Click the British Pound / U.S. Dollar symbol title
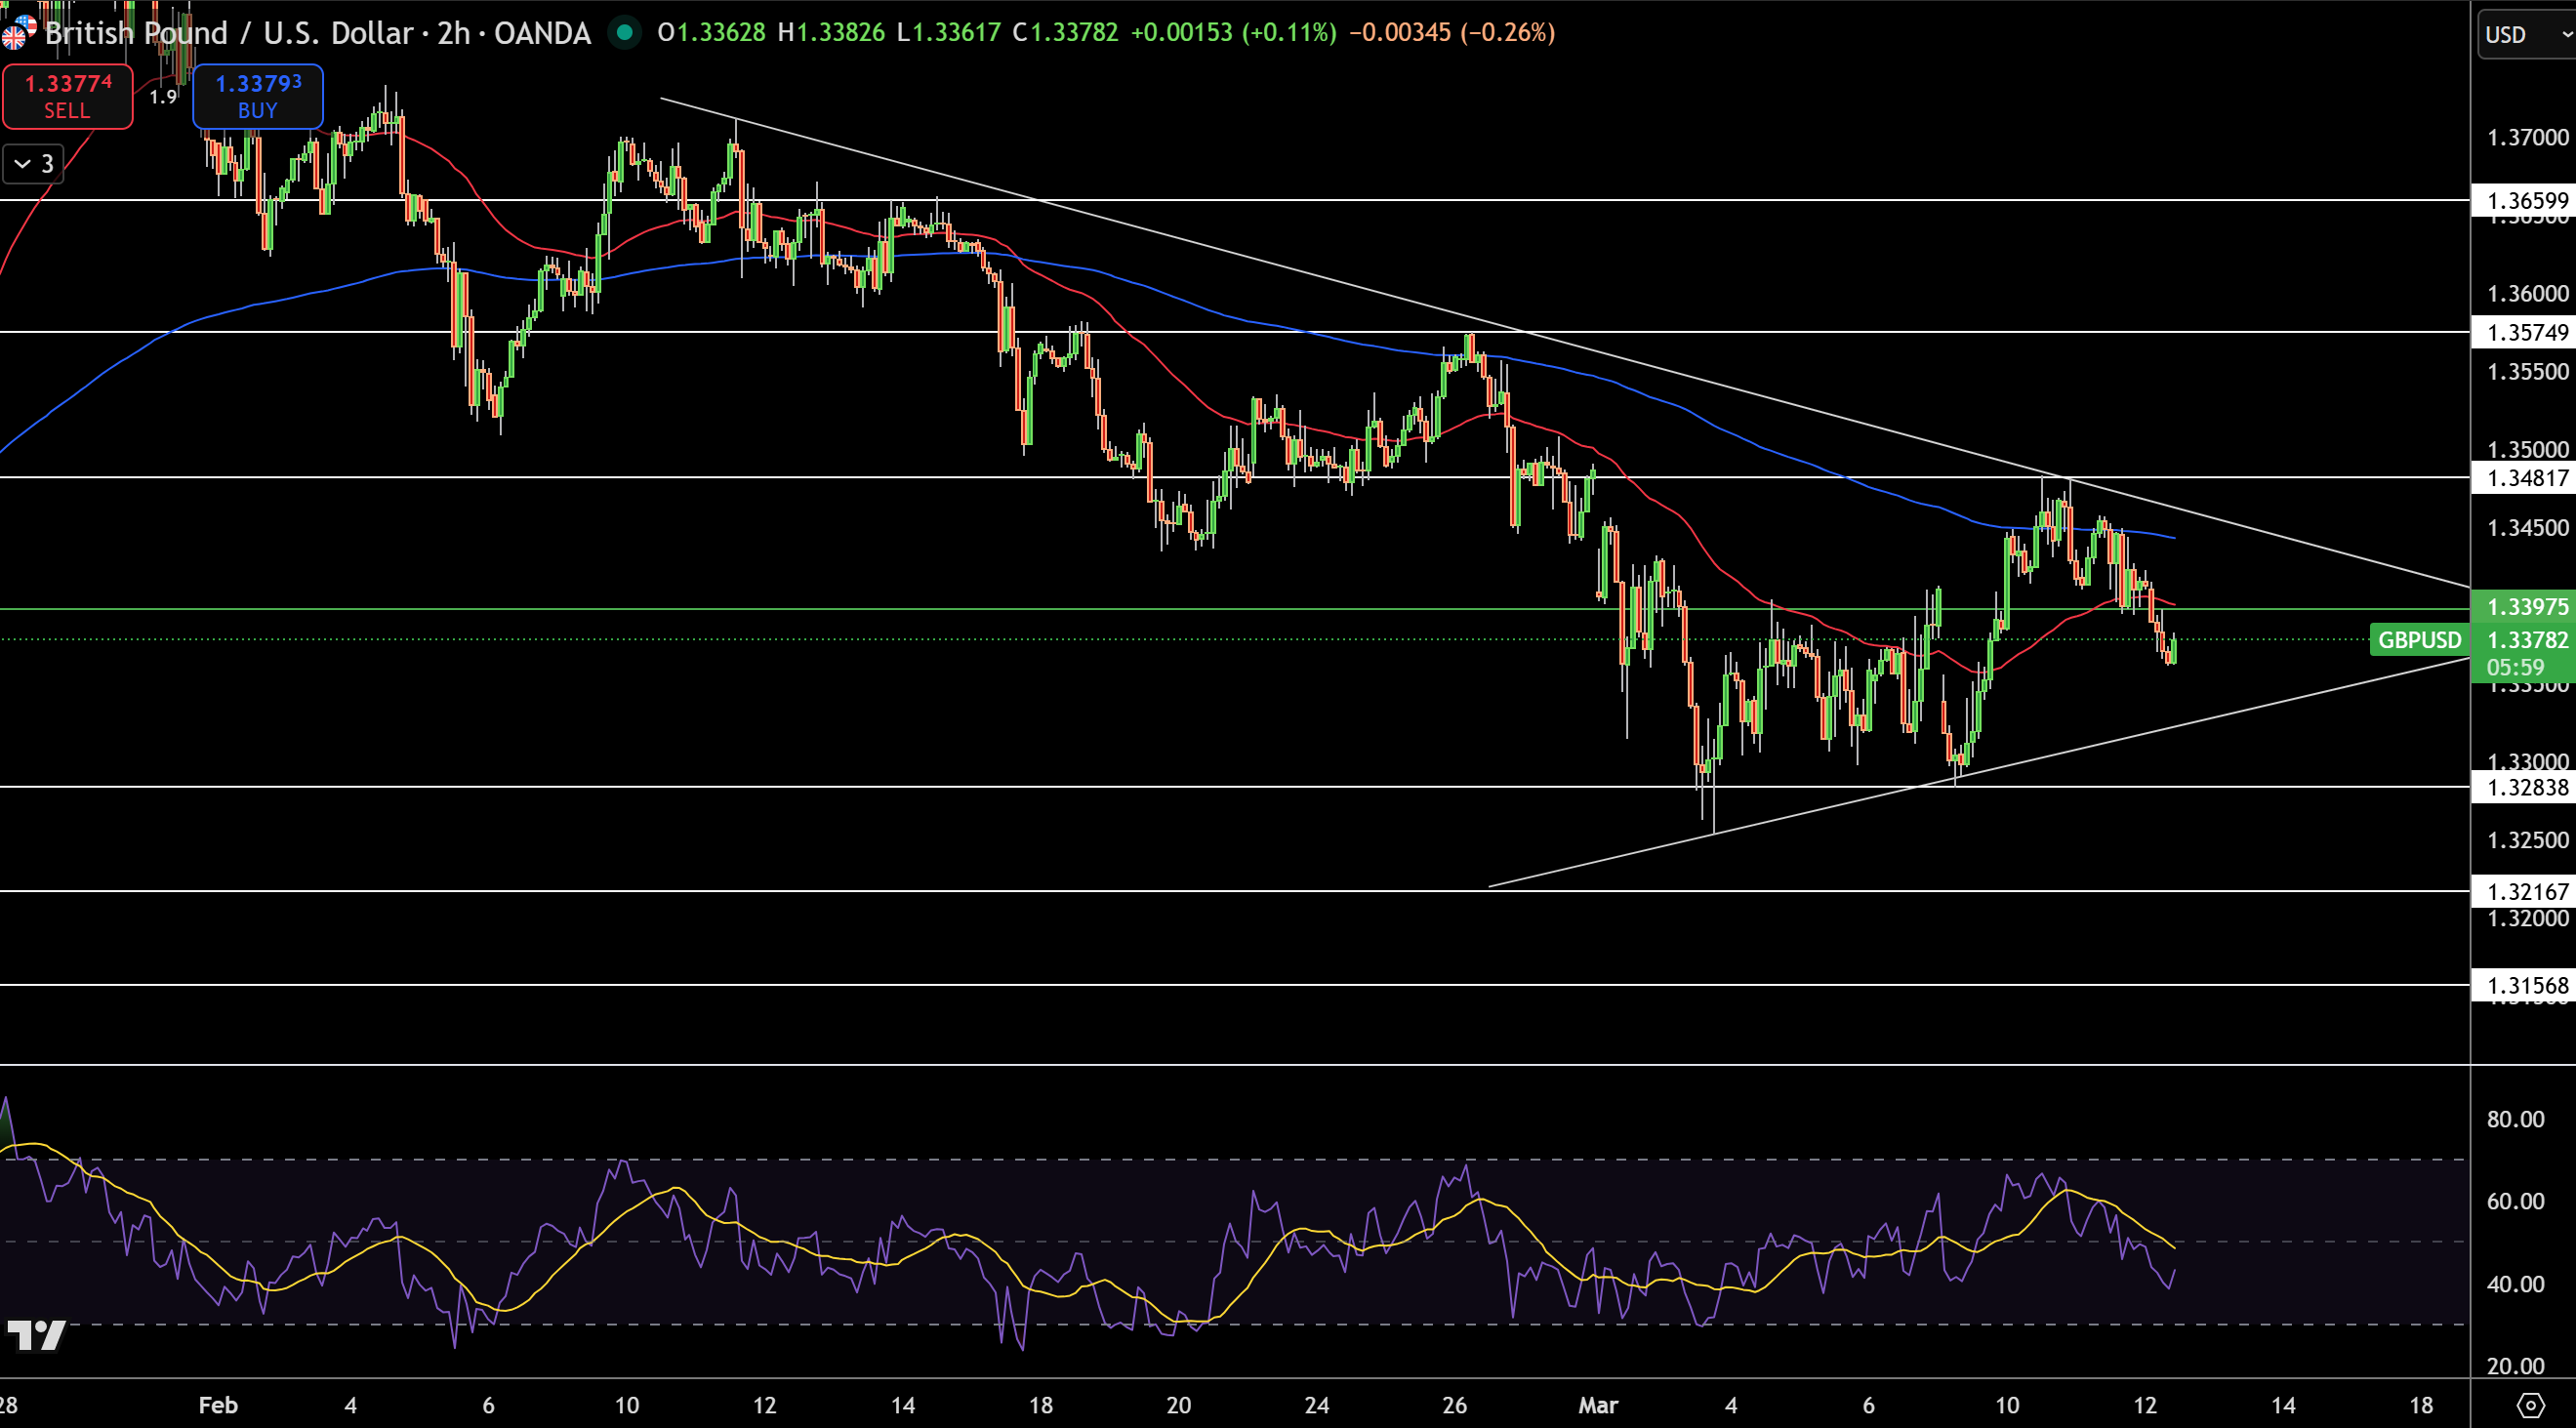This screenshot has height=1428, width=2576. (318, 33)
